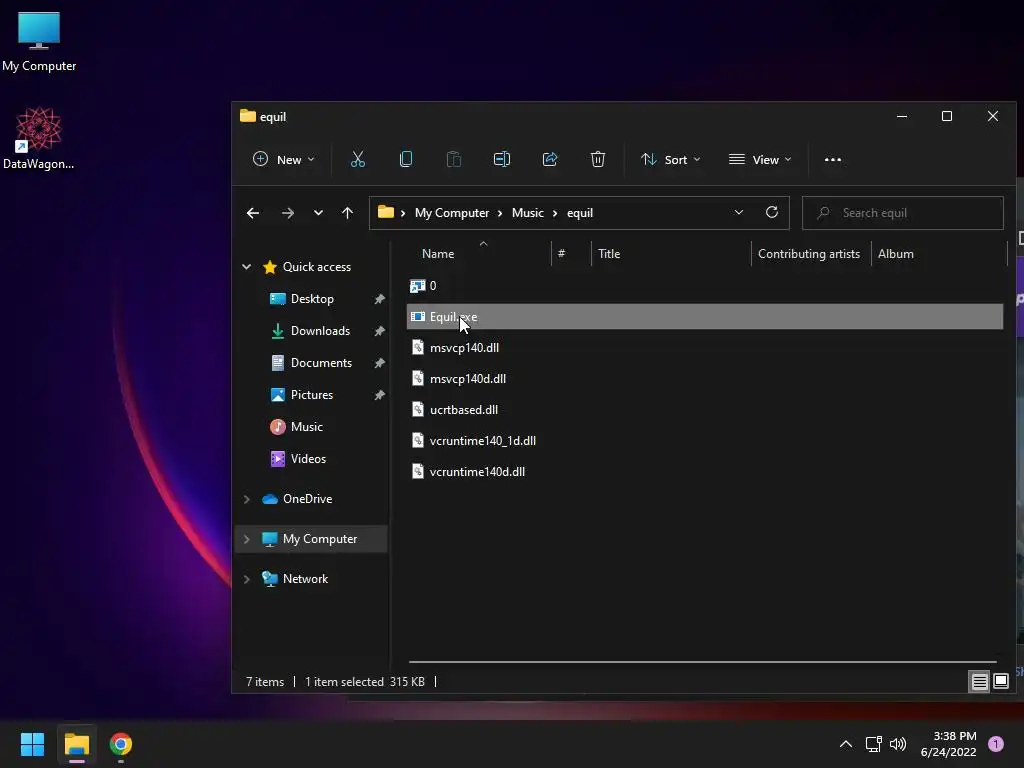Viewport: 1024px width, 768px height.
Task: Click the pin icon next to Documents
Action: pyautogui.click(x=379, y=363)
